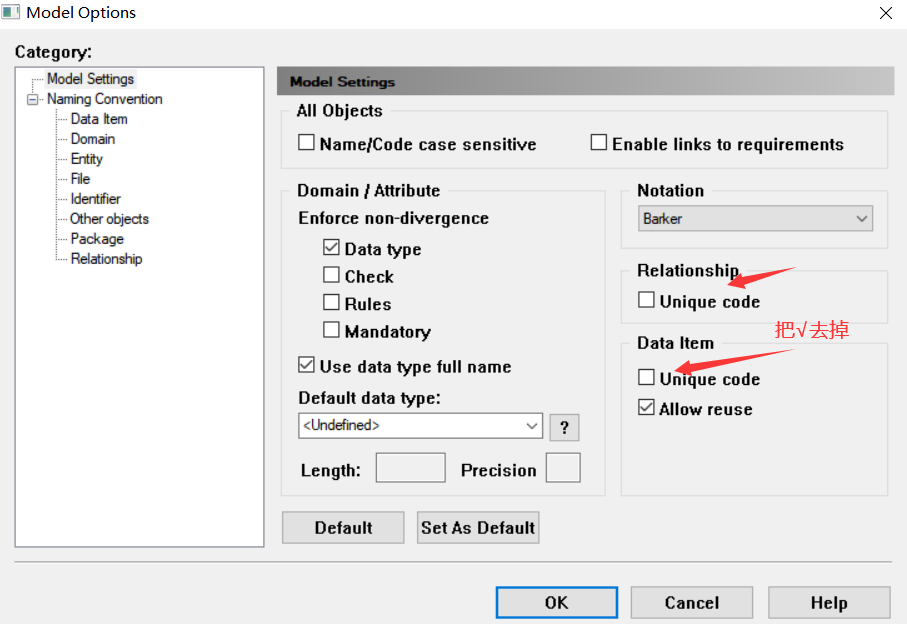Click the question mark data type button
This screenshot has width=907, height=624.
click(564, 427)
